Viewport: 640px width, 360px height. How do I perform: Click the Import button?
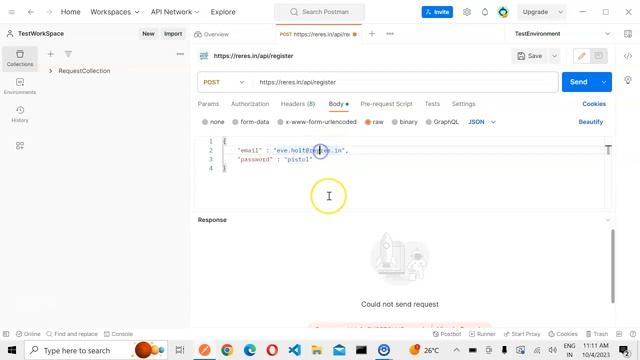point(173,34)
